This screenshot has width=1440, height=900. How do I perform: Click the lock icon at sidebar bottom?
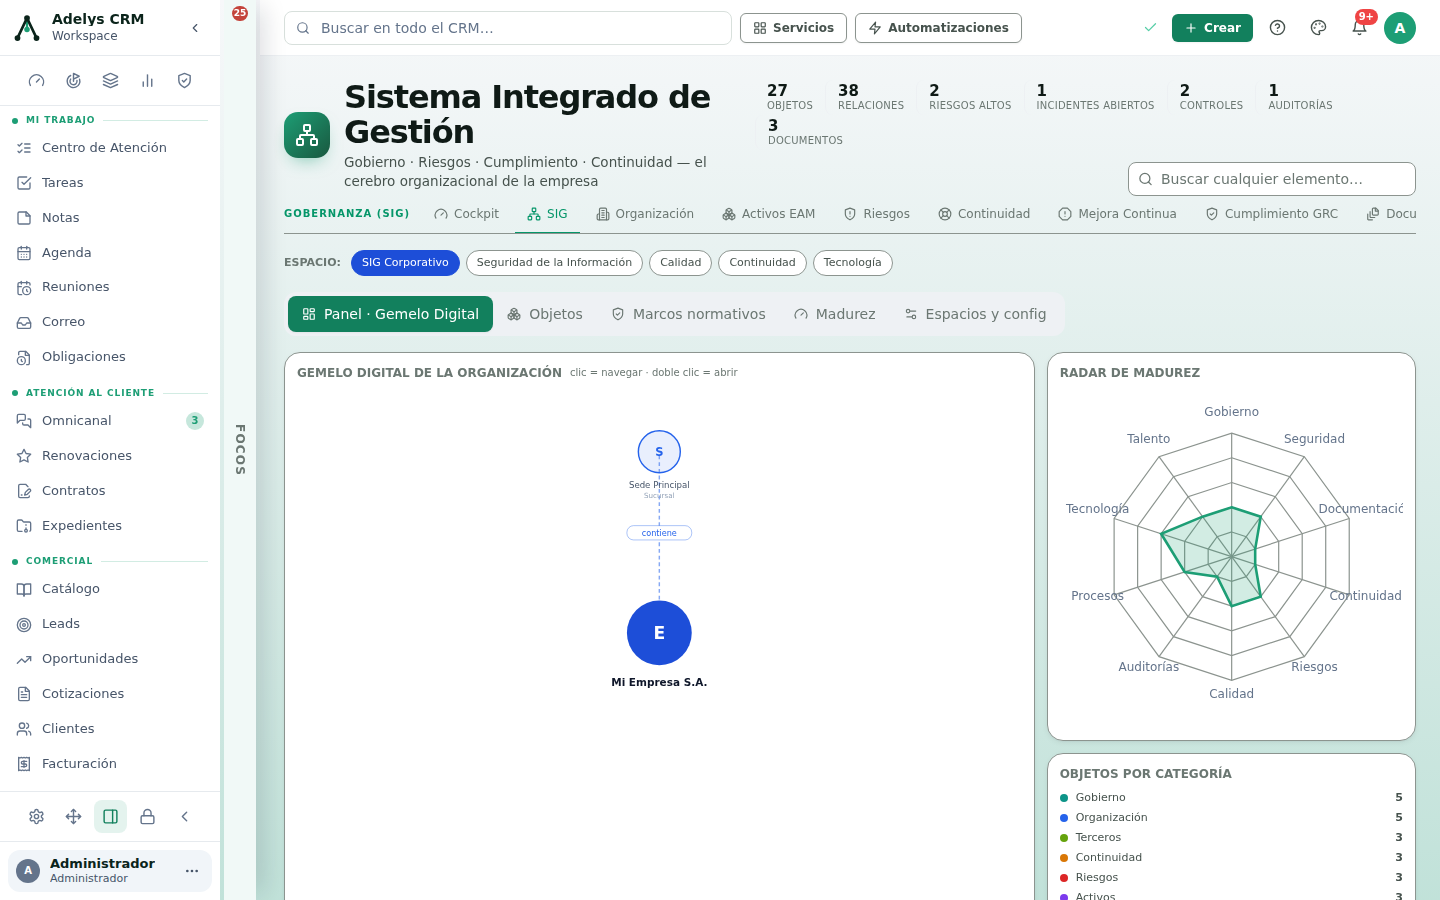click(148, 817)
